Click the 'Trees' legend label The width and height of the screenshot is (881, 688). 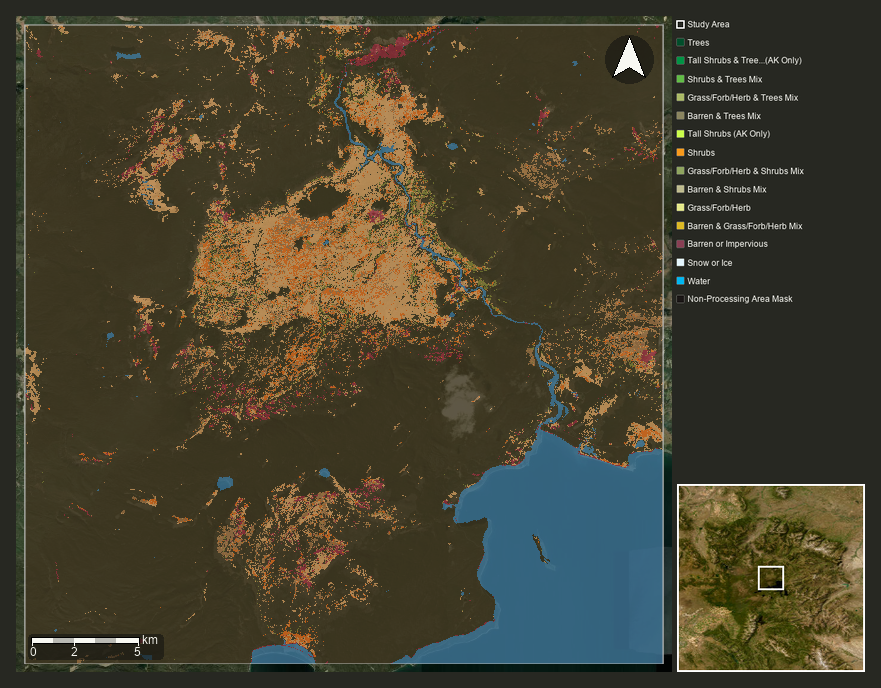coord(698,43)
